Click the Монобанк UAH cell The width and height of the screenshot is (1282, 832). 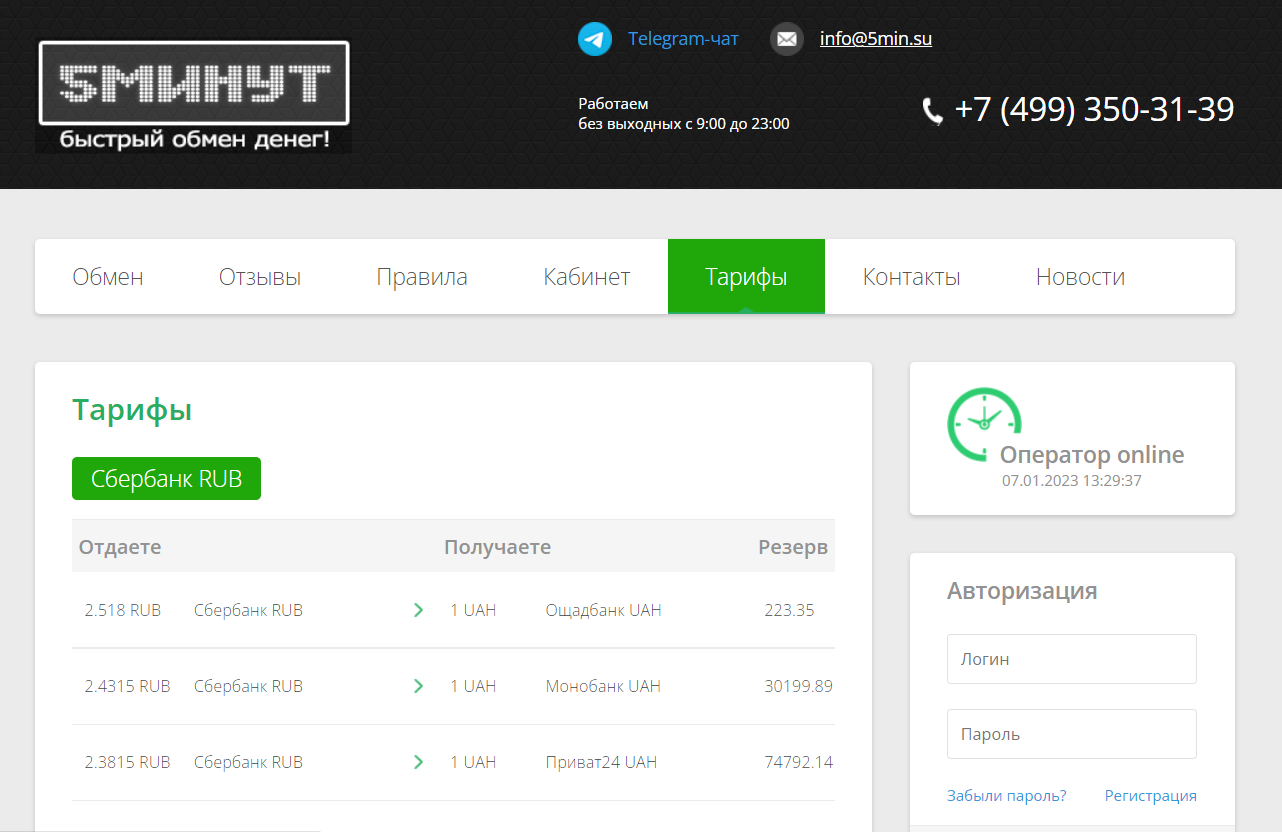[x=603, y=686]
